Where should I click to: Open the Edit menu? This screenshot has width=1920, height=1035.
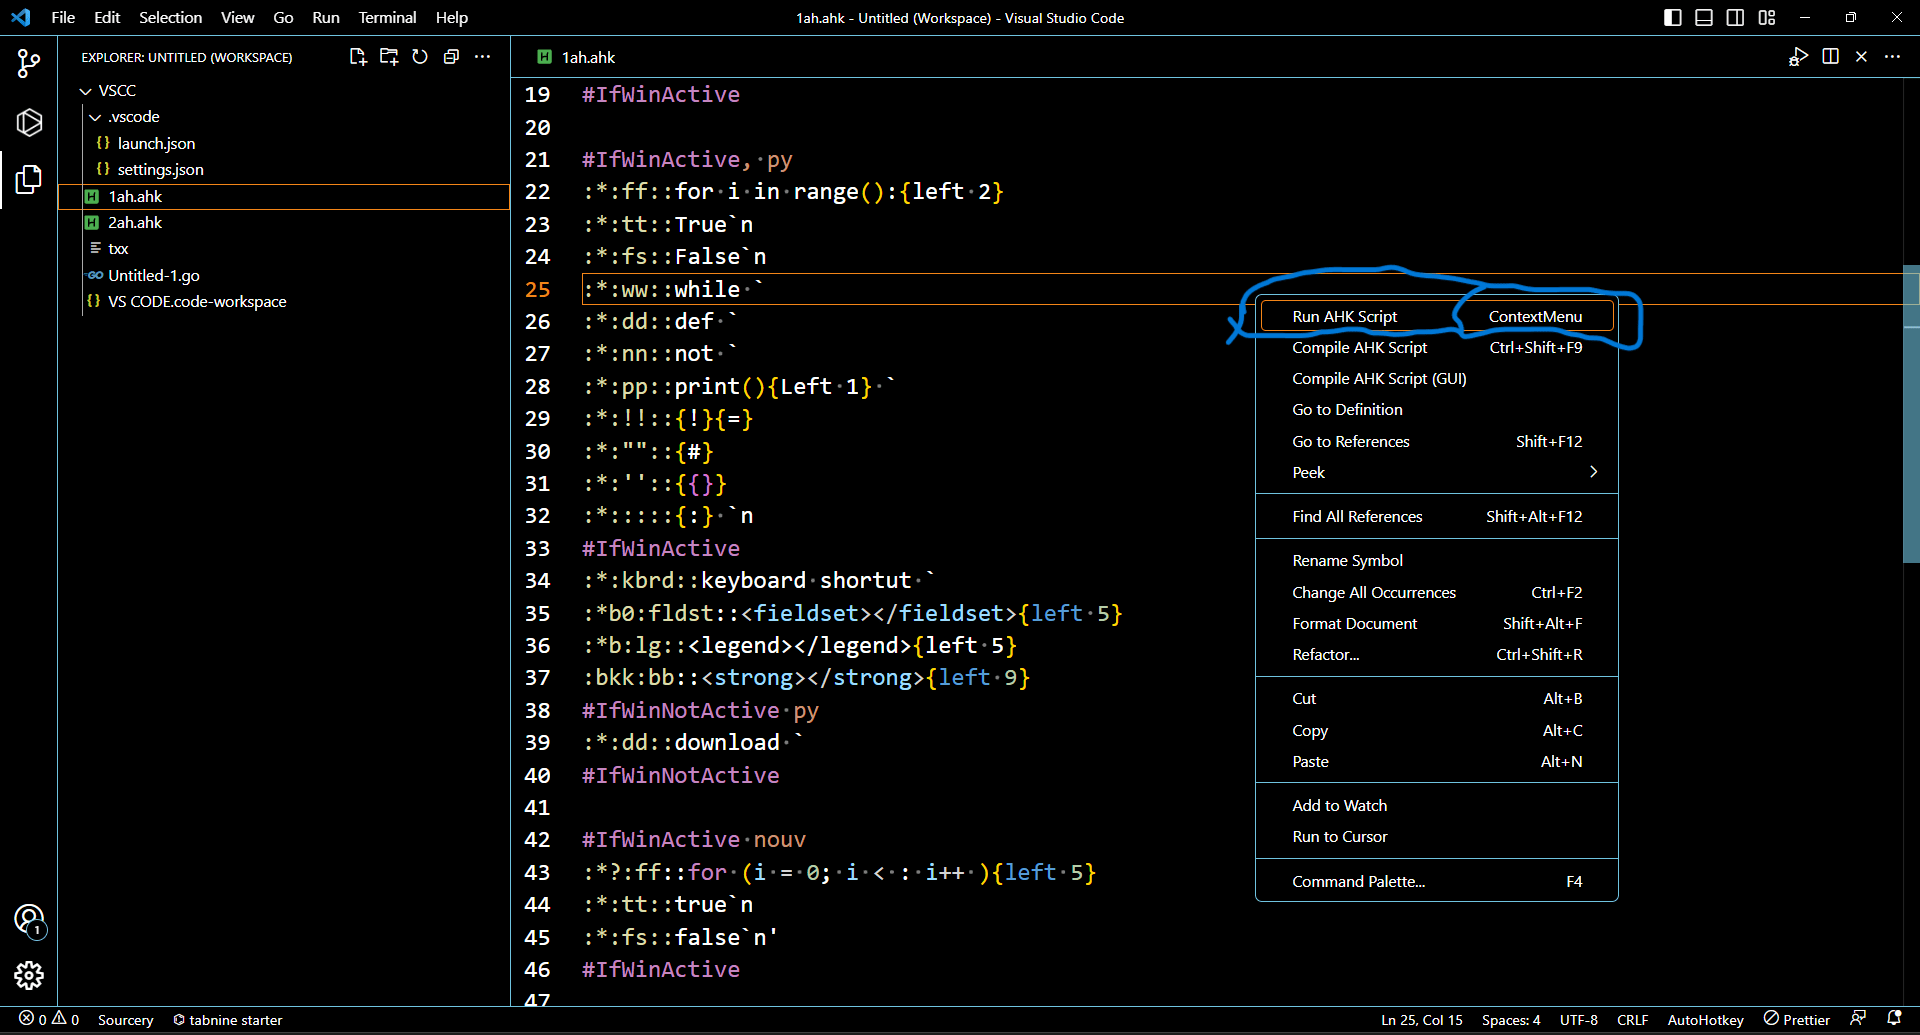[107, 17]
